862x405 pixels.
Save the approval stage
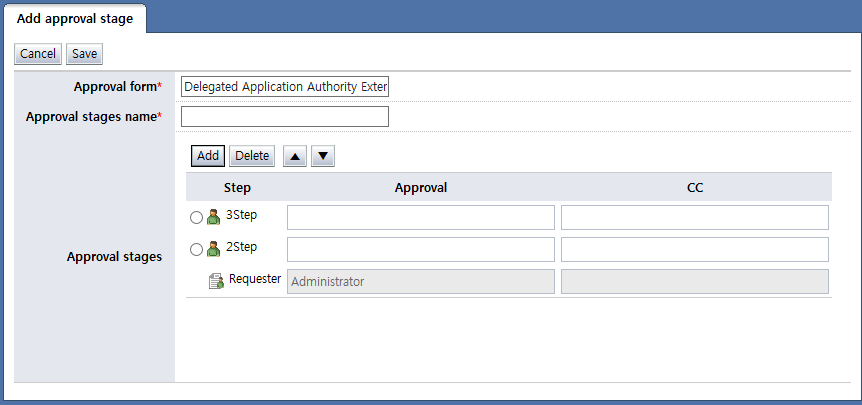pyautogui.click(x=84, y=54)
